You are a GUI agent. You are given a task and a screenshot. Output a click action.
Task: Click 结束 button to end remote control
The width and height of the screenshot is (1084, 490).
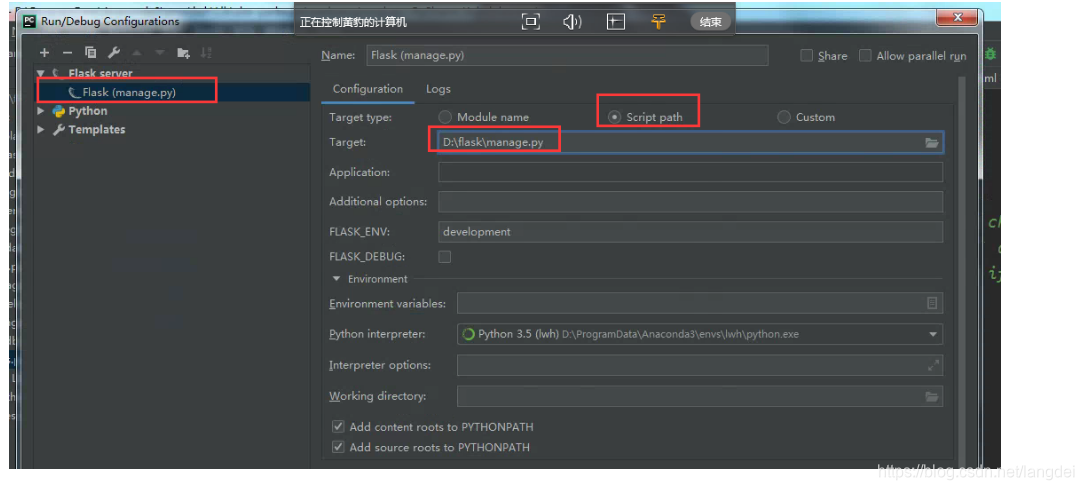pyautogui.click(x=710, y=22)
